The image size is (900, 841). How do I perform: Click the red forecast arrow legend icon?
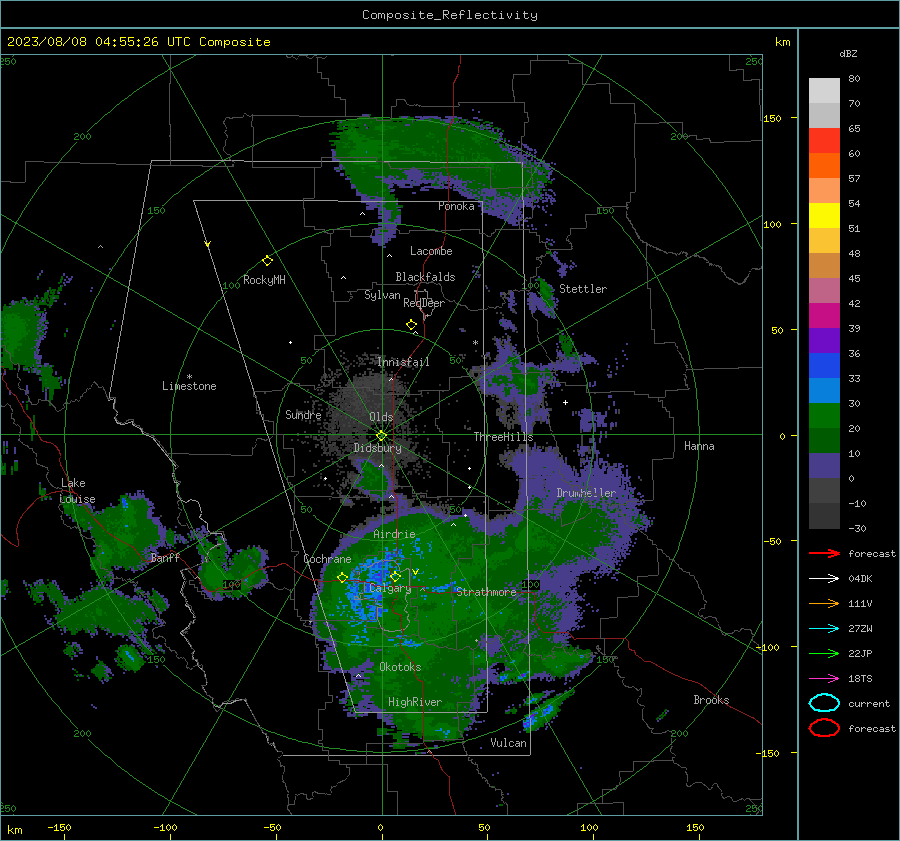click(x=824, y=553)
